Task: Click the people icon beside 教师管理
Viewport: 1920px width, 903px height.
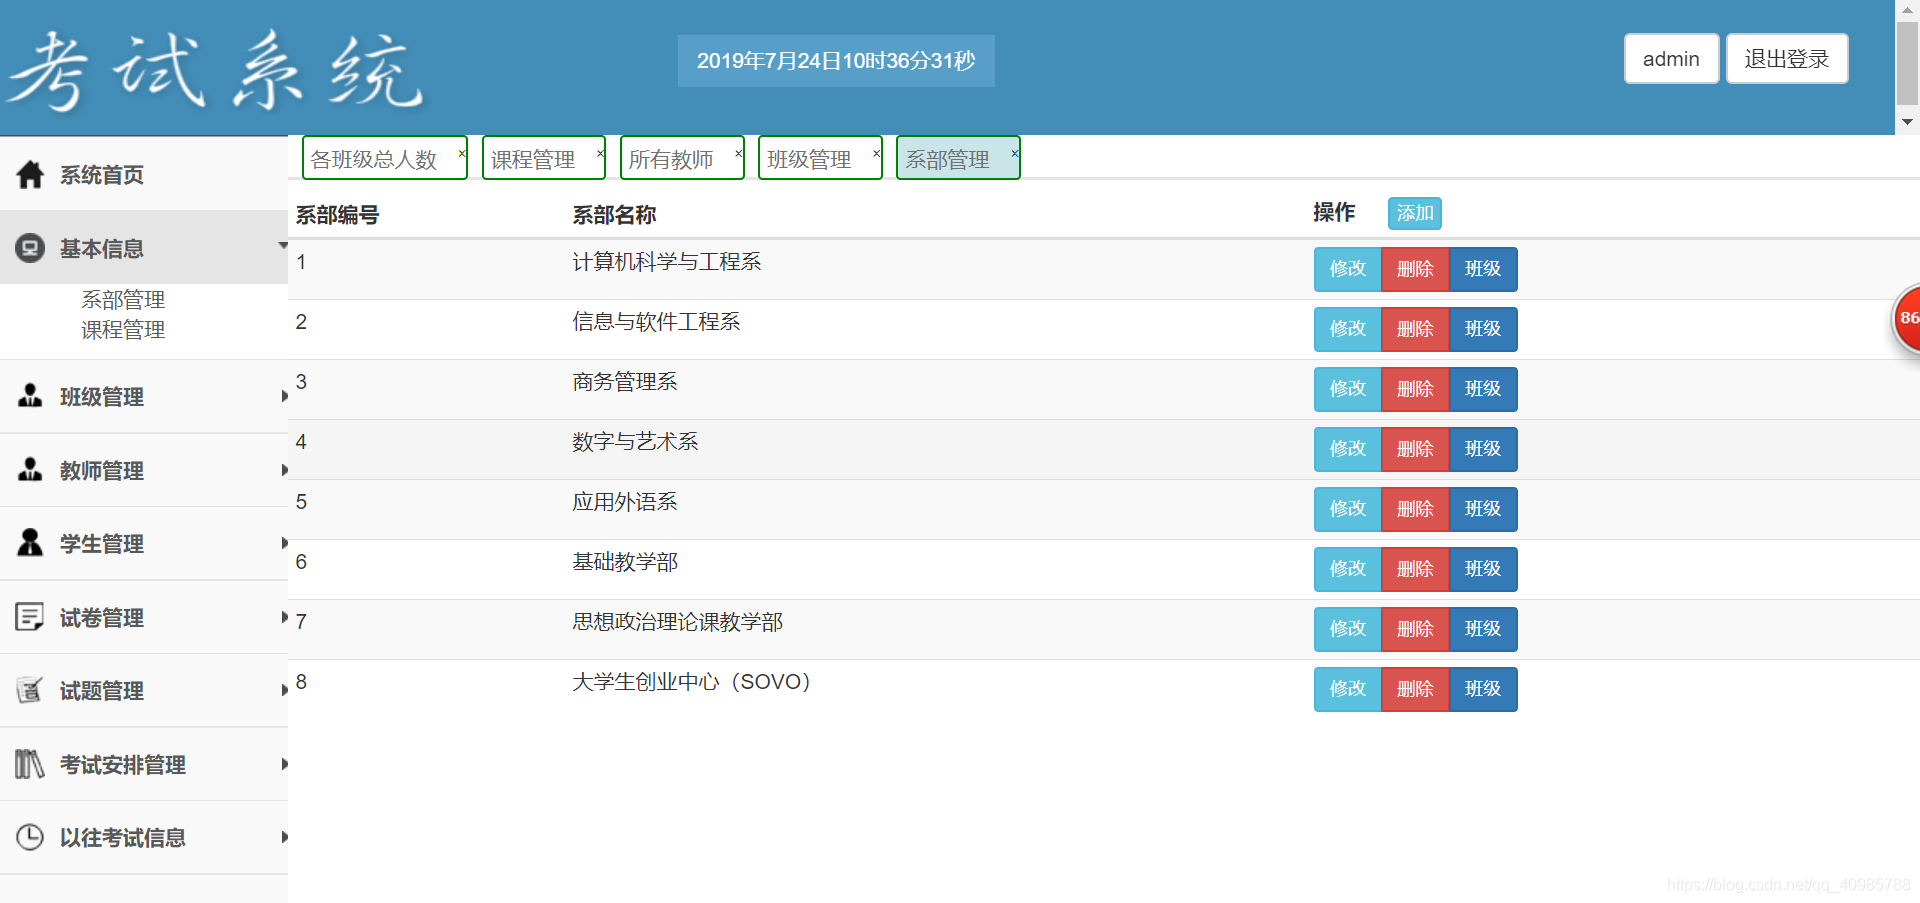Action: coord(30,470)
